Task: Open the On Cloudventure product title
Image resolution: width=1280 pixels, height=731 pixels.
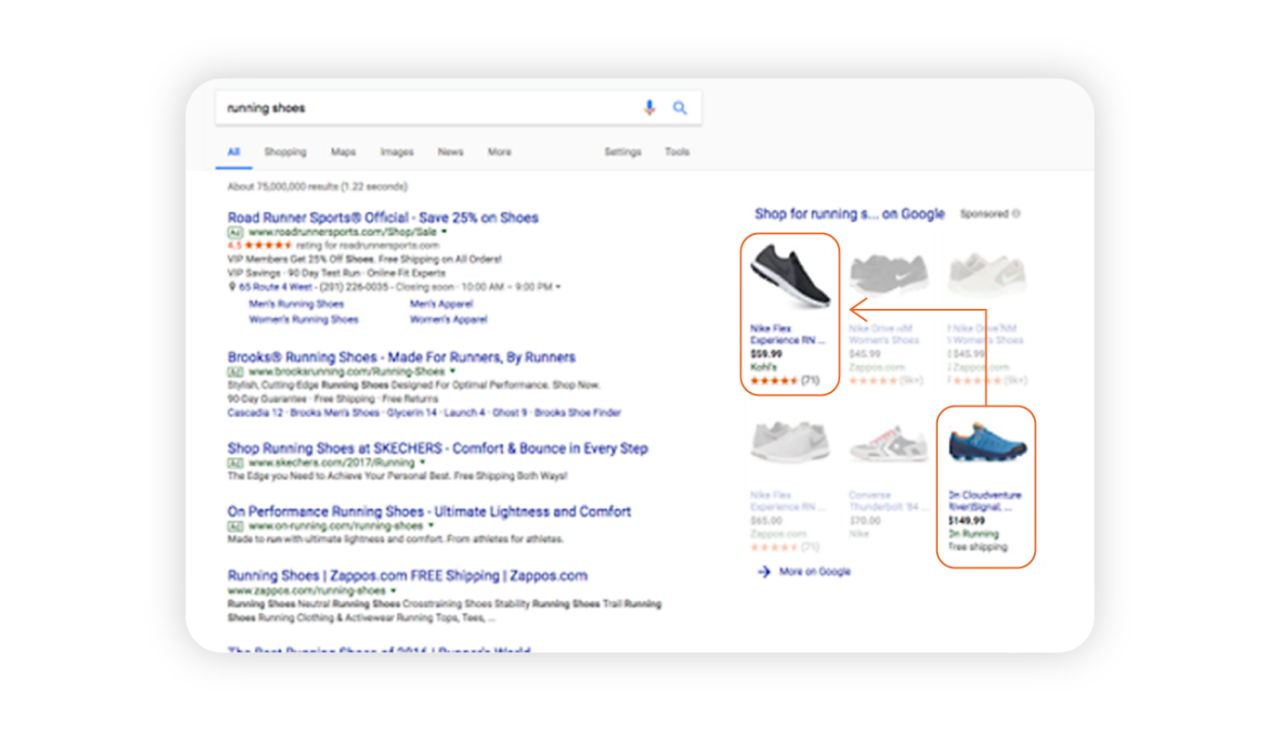Action: pyautogui.click(x=985, y=501)
